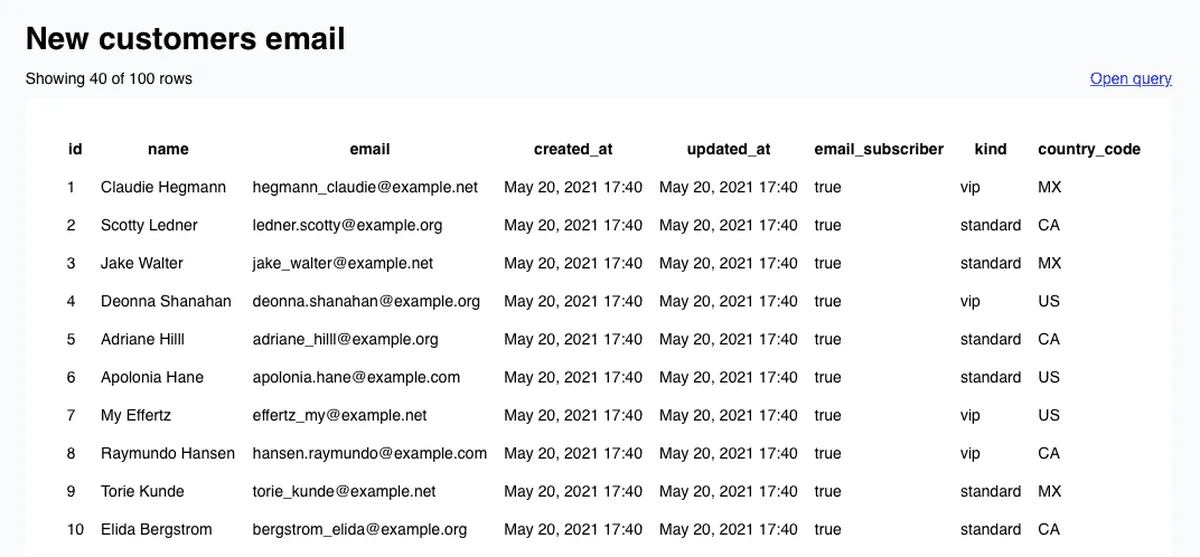Screen dimensions: 1200x557
Task: Click email hansen.raymundo@example.com
Action: click(370, 453)
